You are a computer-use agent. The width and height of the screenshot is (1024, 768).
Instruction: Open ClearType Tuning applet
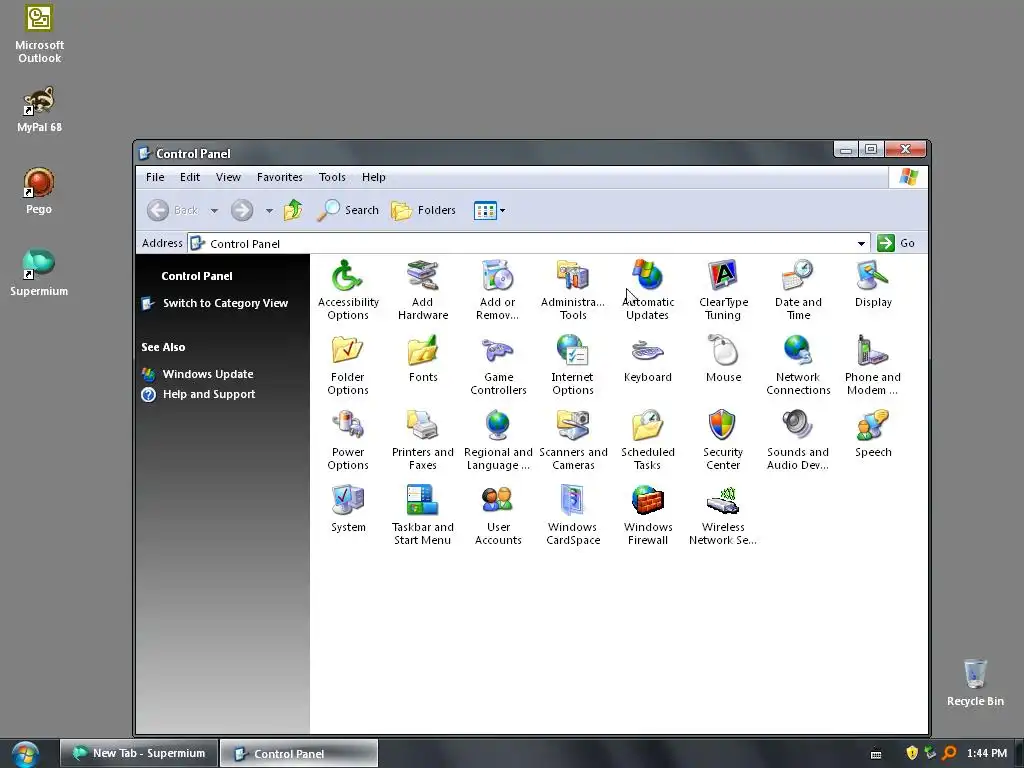[723, 290]
